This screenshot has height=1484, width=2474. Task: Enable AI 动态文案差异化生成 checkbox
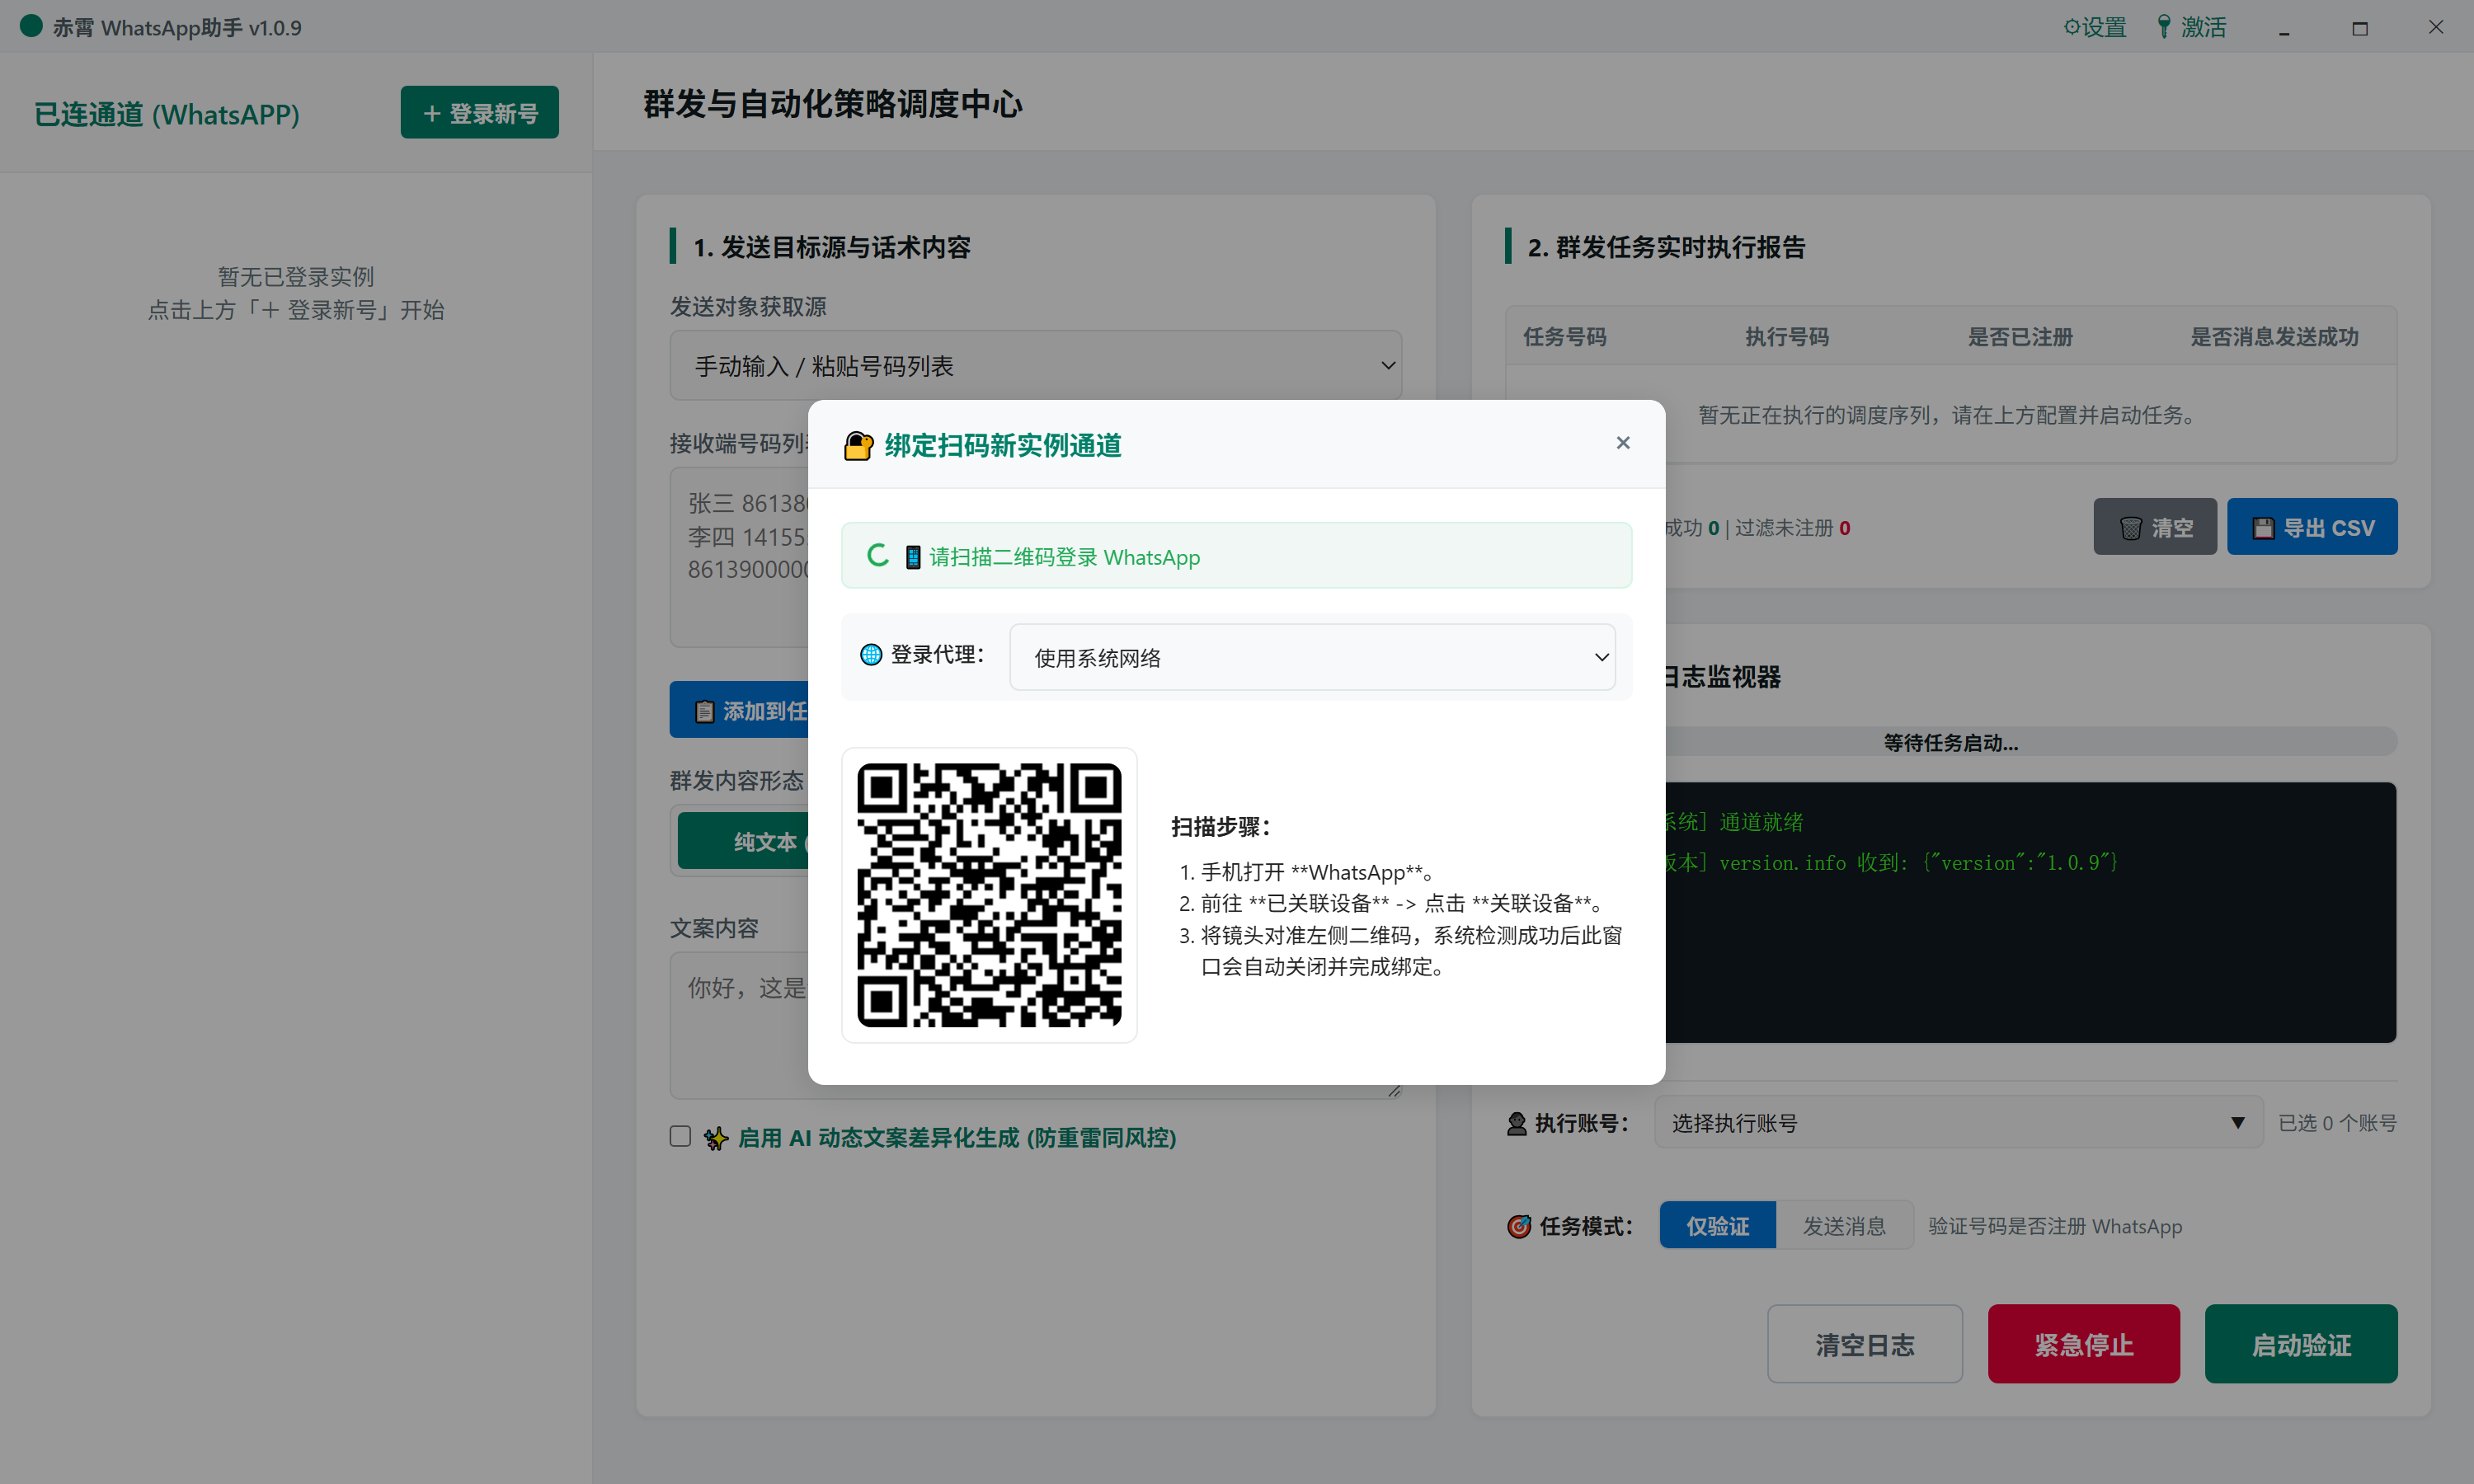click(680, 1137)
